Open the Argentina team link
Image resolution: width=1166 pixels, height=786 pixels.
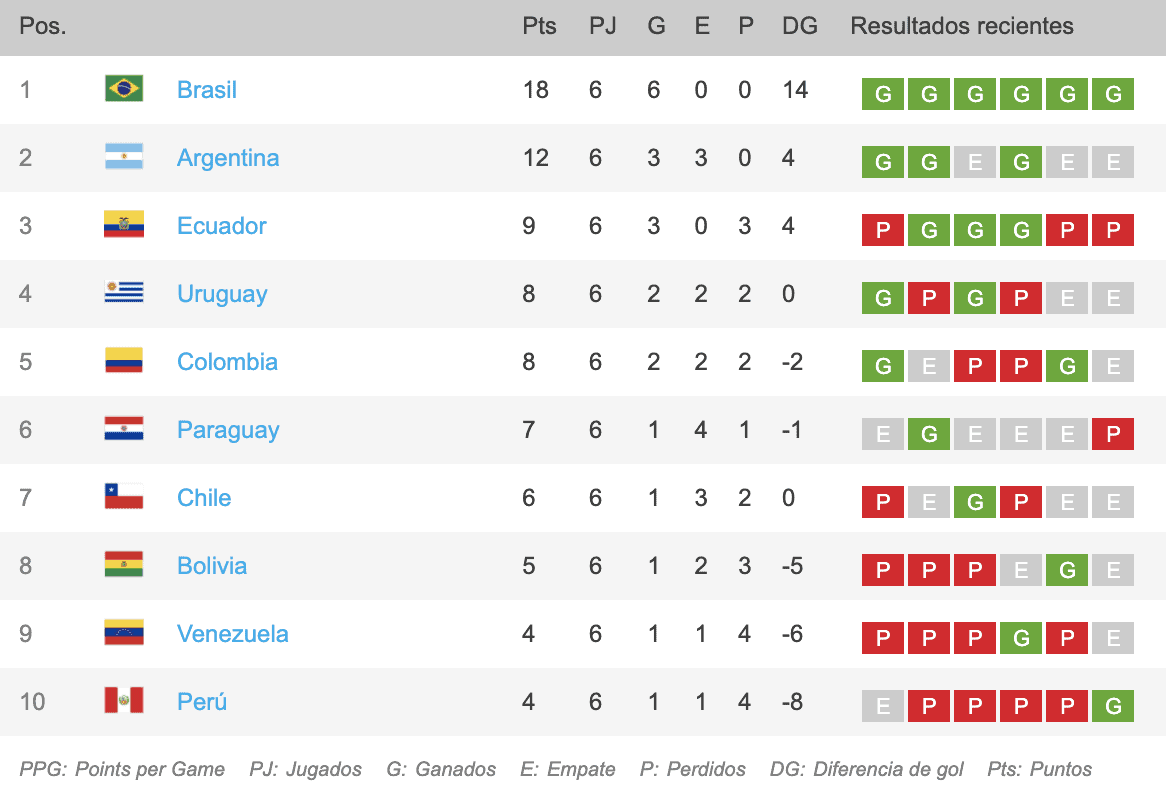click(228, 158)
